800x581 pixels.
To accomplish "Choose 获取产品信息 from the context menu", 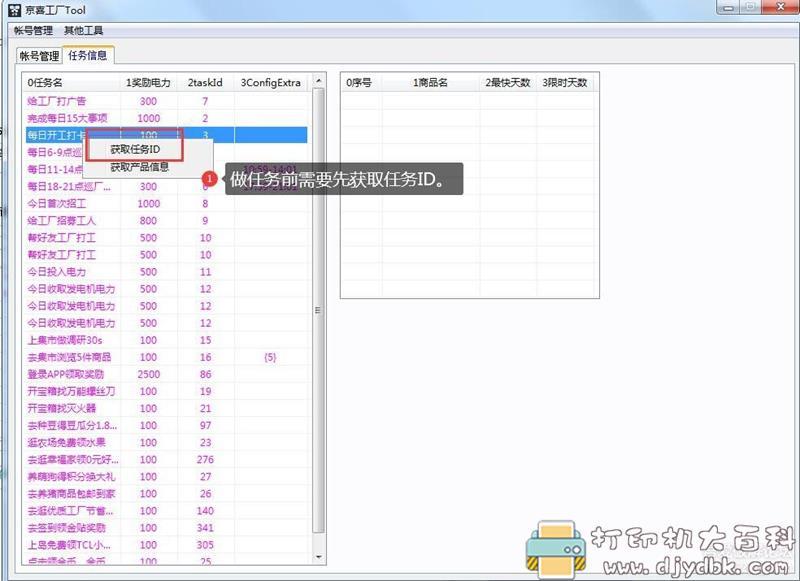I will [139, 167].
